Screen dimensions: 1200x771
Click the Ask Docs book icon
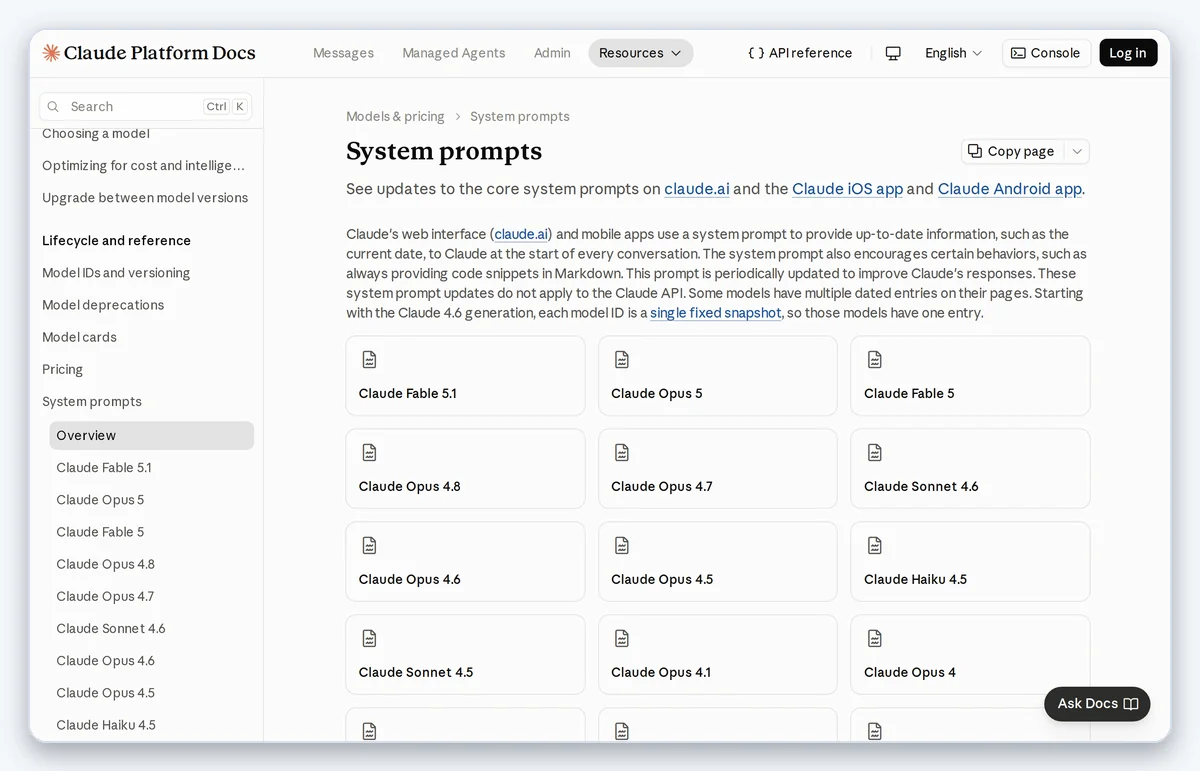[1131, 704]
